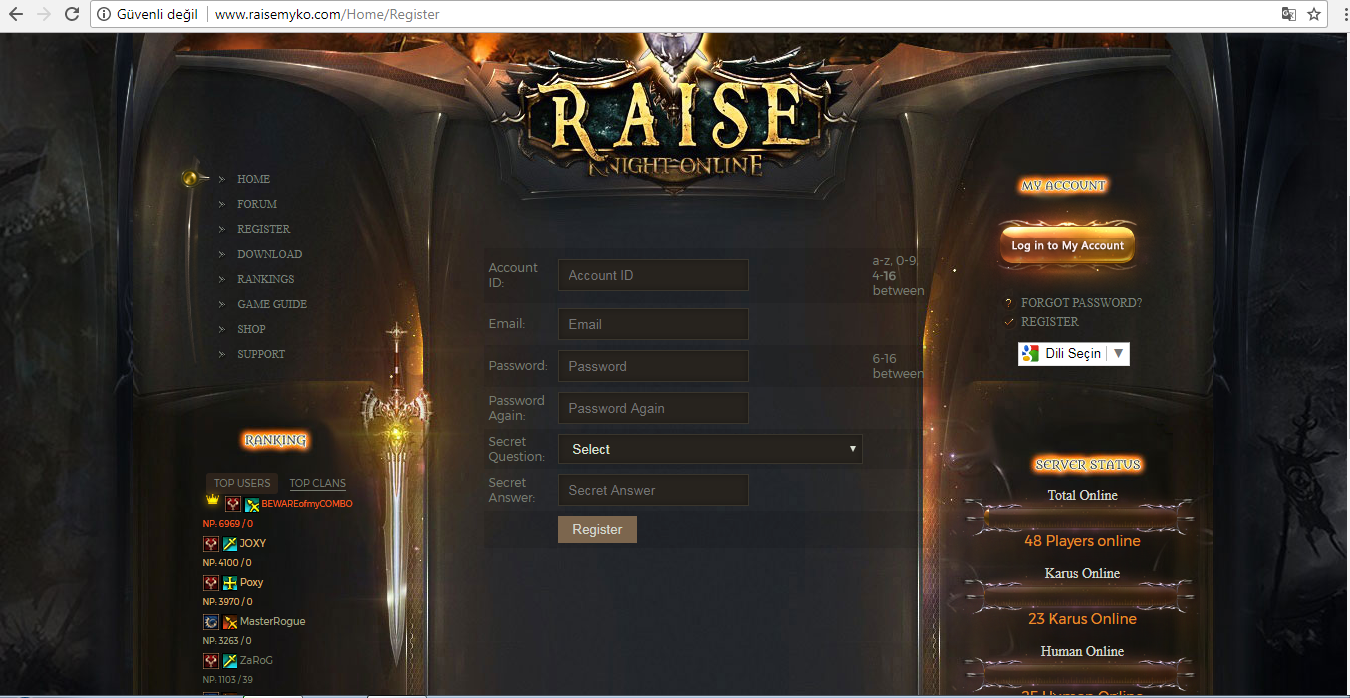This screenshot has width=1350, height=698.
Task: Expand the Dili Seçin language dropdown
Action: coord(1074,353)
